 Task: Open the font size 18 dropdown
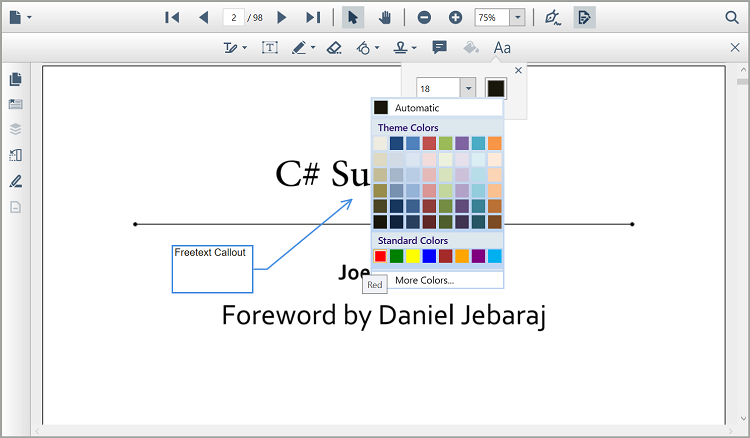click(x=468, y=89)
